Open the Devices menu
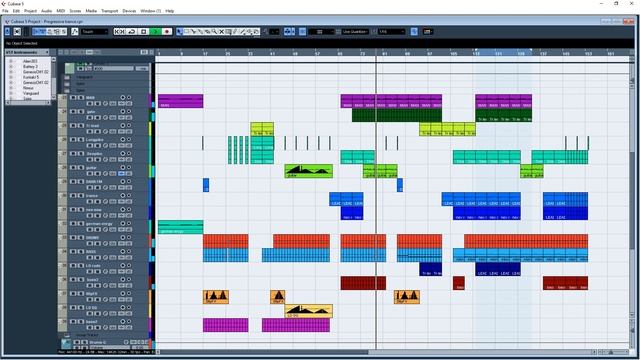This screenshot has width=640, height=360. tap(129, 11)
